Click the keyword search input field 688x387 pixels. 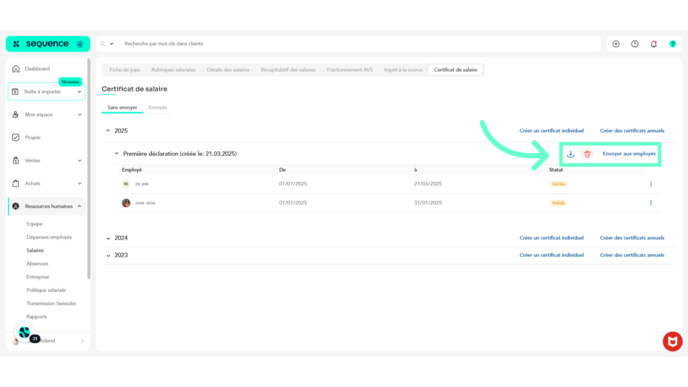(x=360, y=44)
